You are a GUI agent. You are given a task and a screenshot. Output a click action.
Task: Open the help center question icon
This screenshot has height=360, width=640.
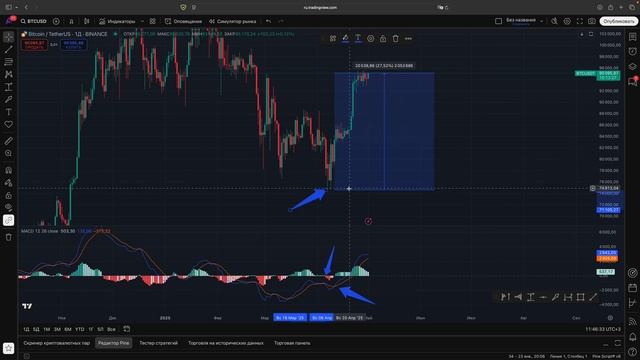pyautogui.click(x=632, y=351)
